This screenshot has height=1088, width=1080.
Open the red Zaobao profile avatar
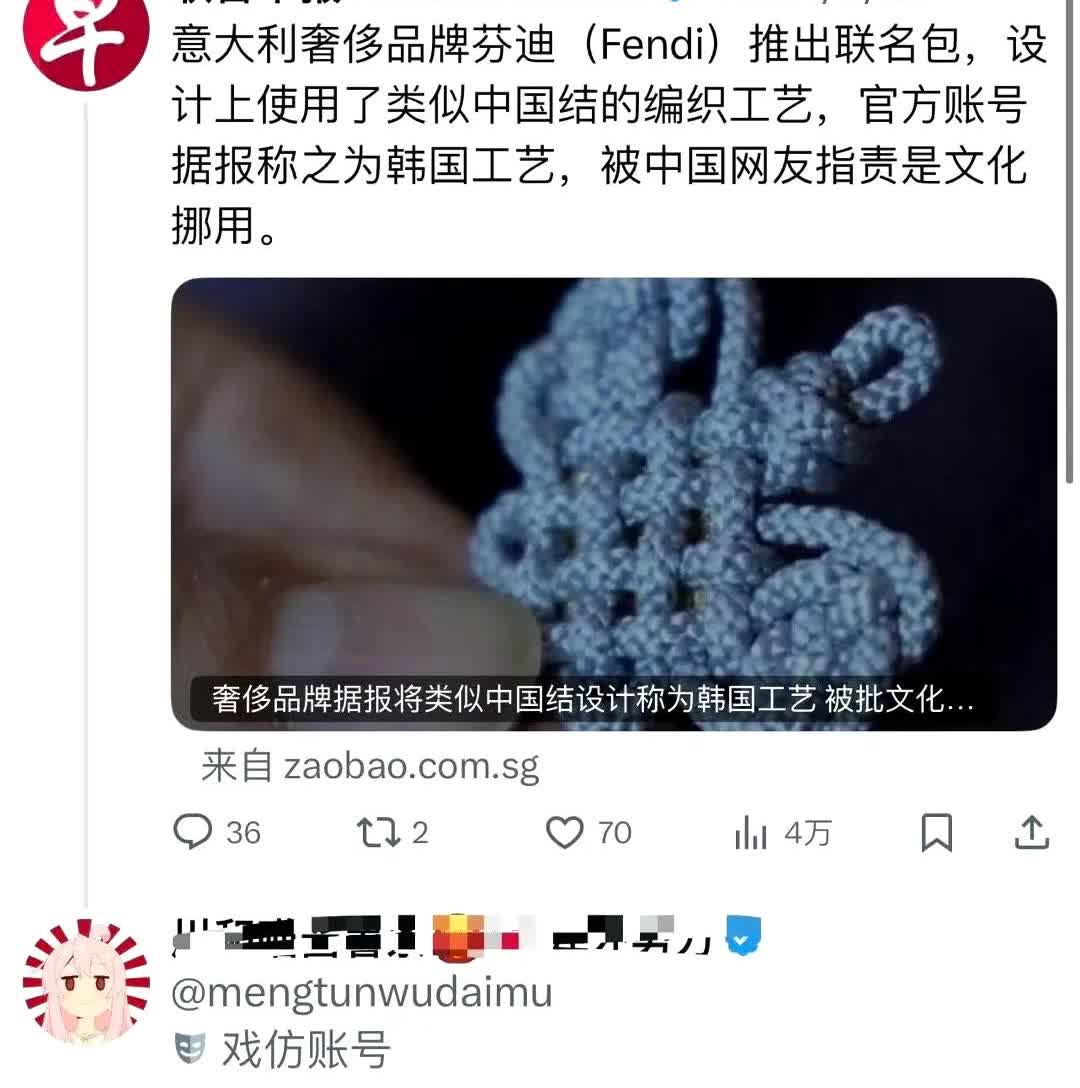(86, 38)
